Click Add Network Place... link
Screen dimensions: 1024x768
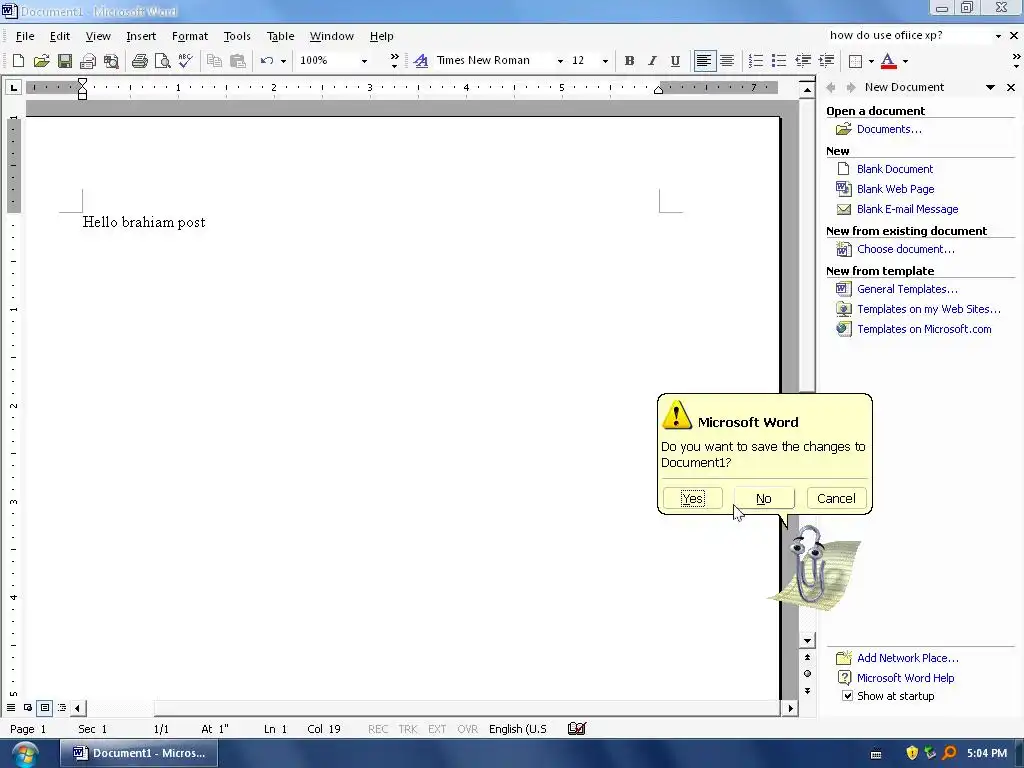[908, 658]
